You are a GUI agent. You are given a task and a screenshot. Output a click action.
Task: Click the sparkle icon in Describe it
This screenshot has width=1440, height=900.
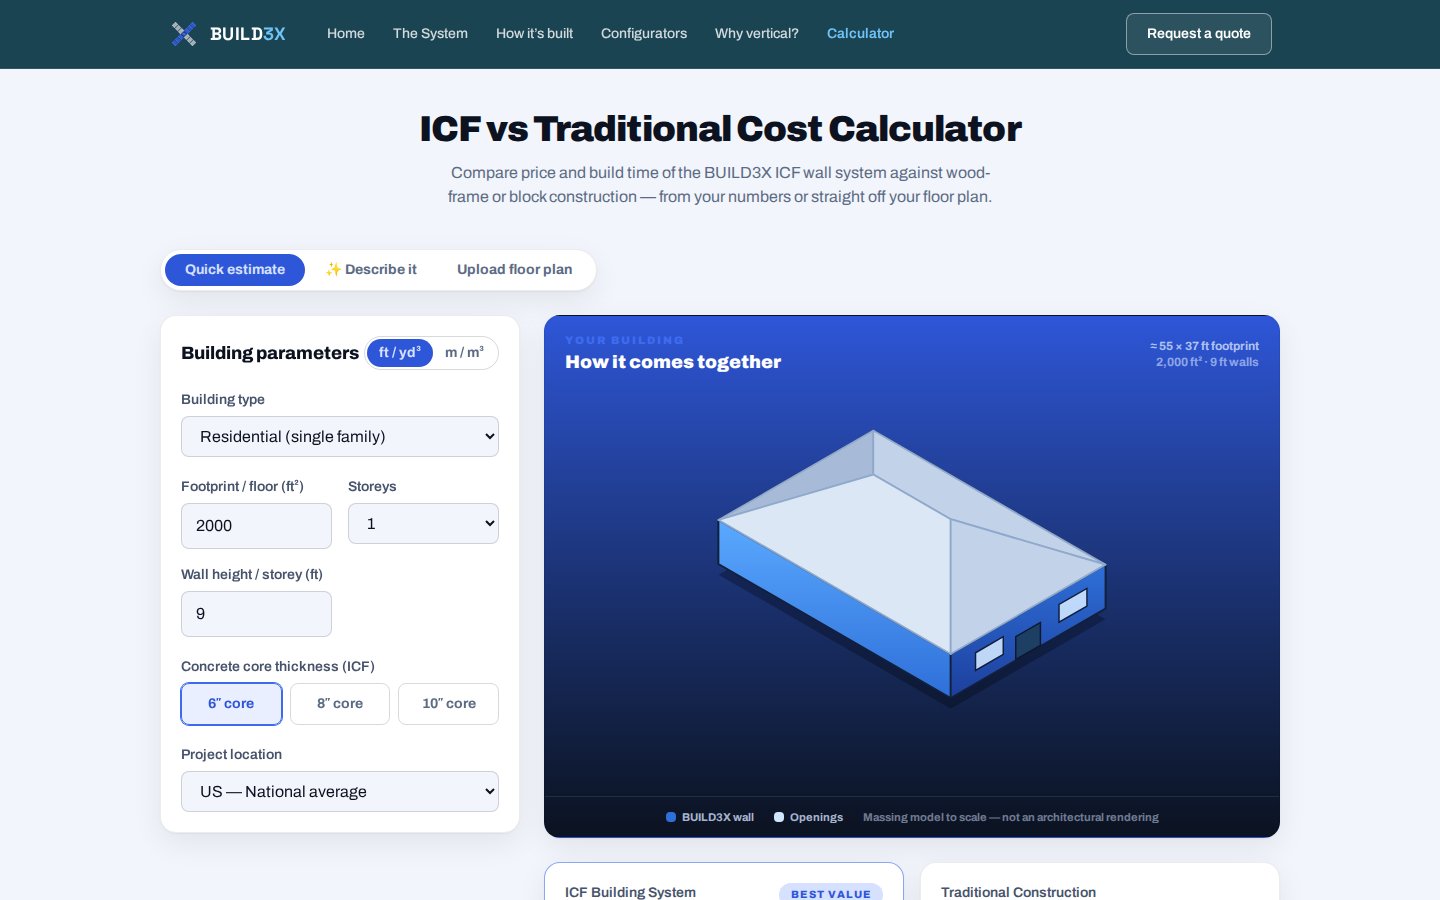tap(333, 270)
